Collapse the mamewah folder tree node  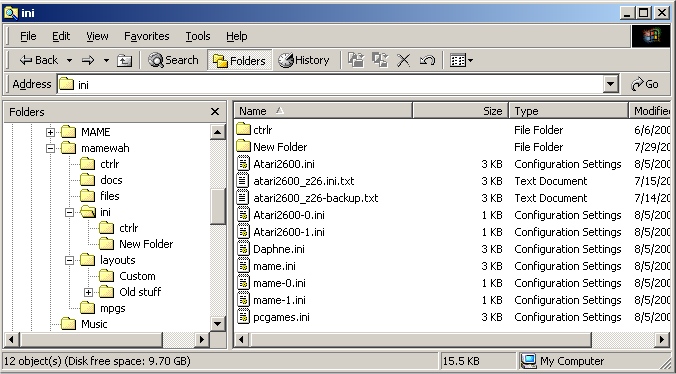50,148
